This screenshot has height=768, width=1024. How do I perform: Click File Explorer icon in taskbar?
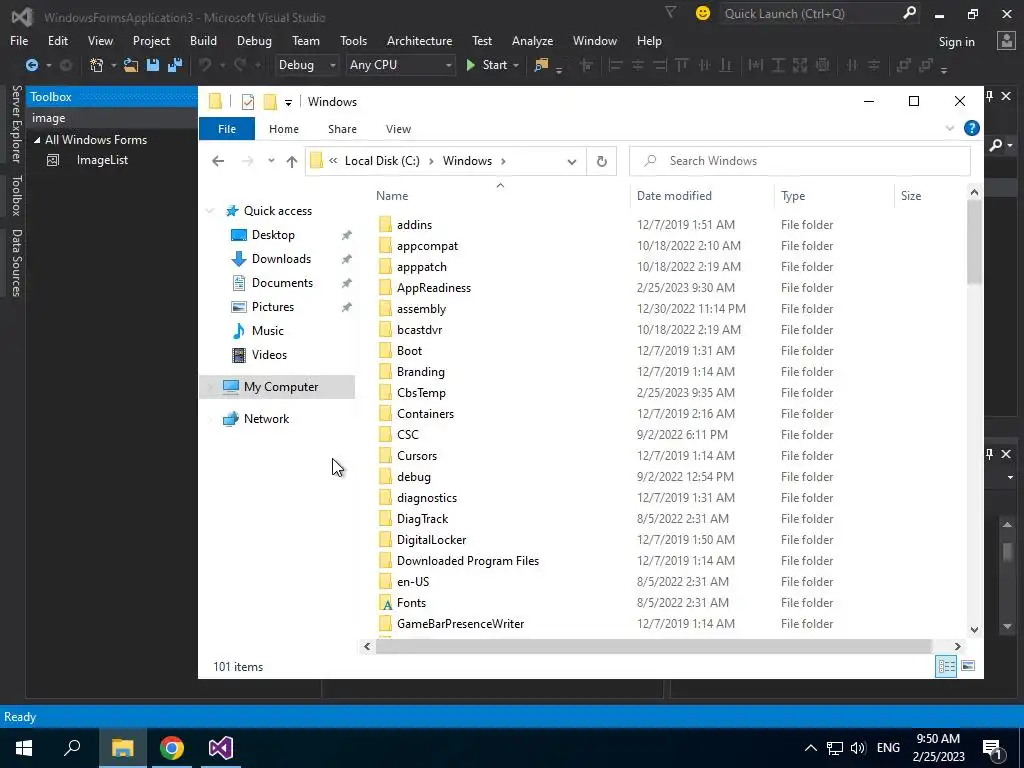[x=122, y=748]
